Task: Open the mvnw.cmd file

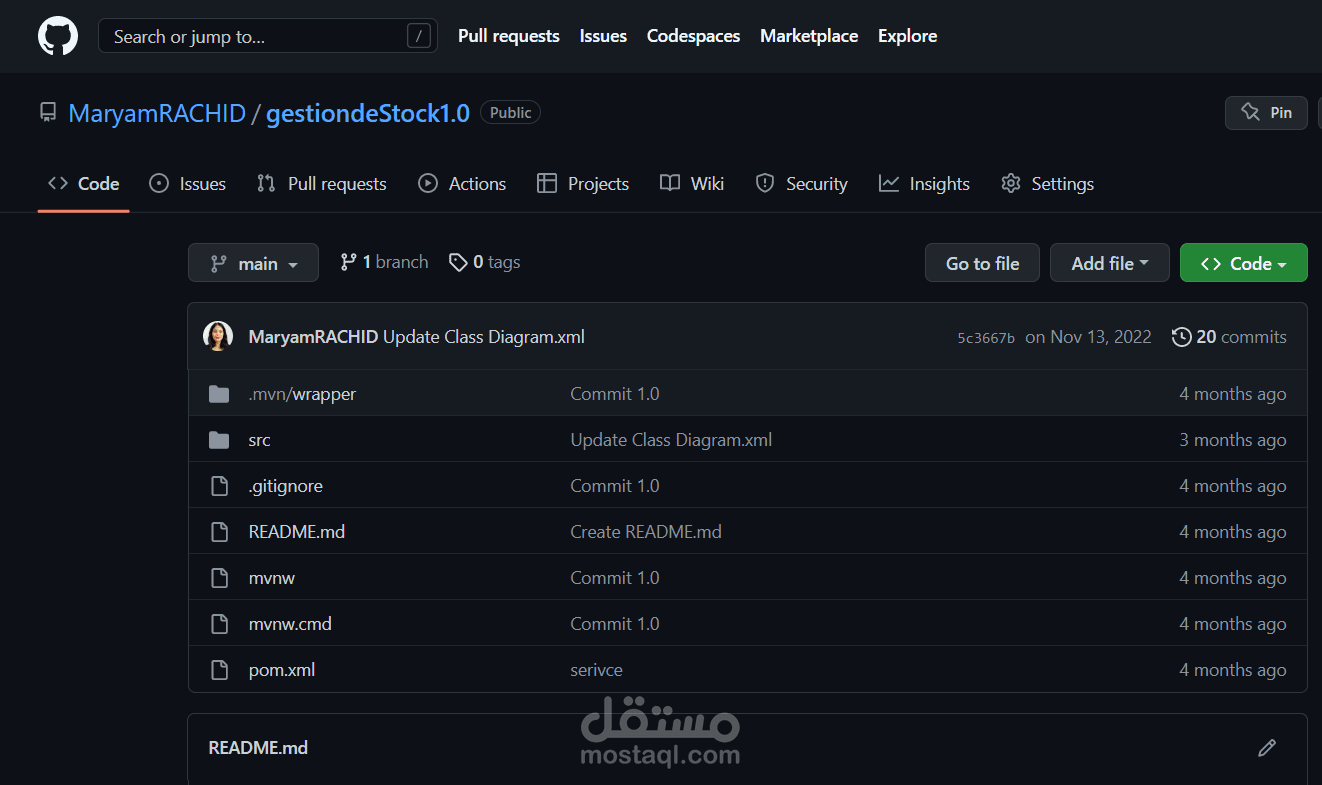Action: pyautogui.click(x=290, y=624)
